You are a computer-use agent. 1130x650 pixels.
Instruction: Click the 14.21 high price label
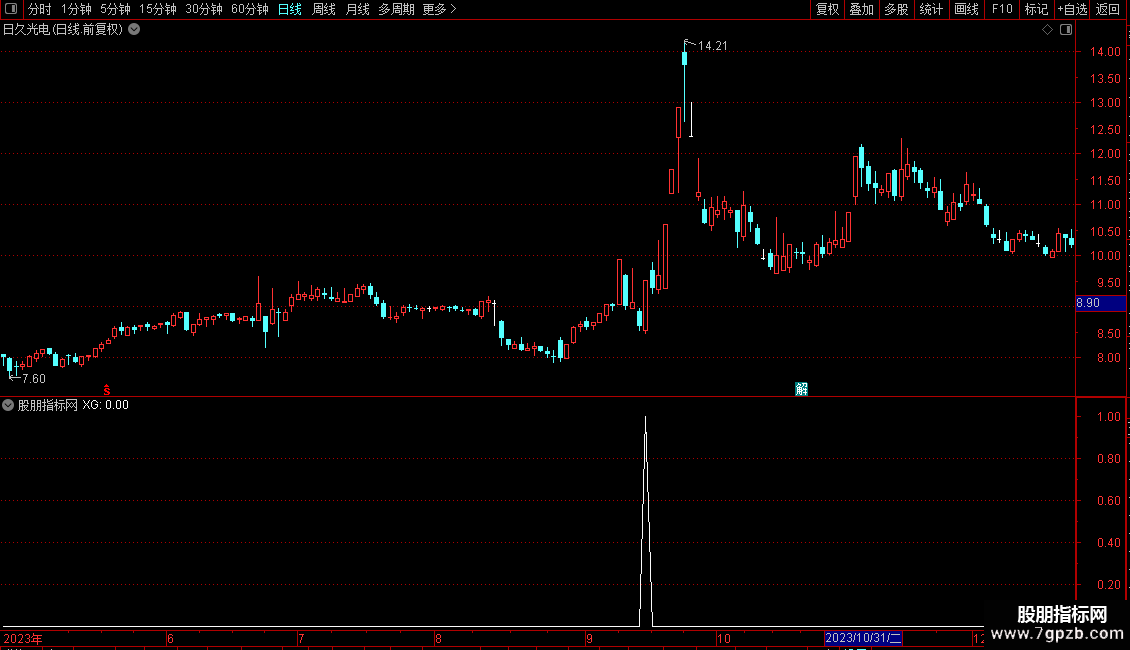[x=713, y=46]
